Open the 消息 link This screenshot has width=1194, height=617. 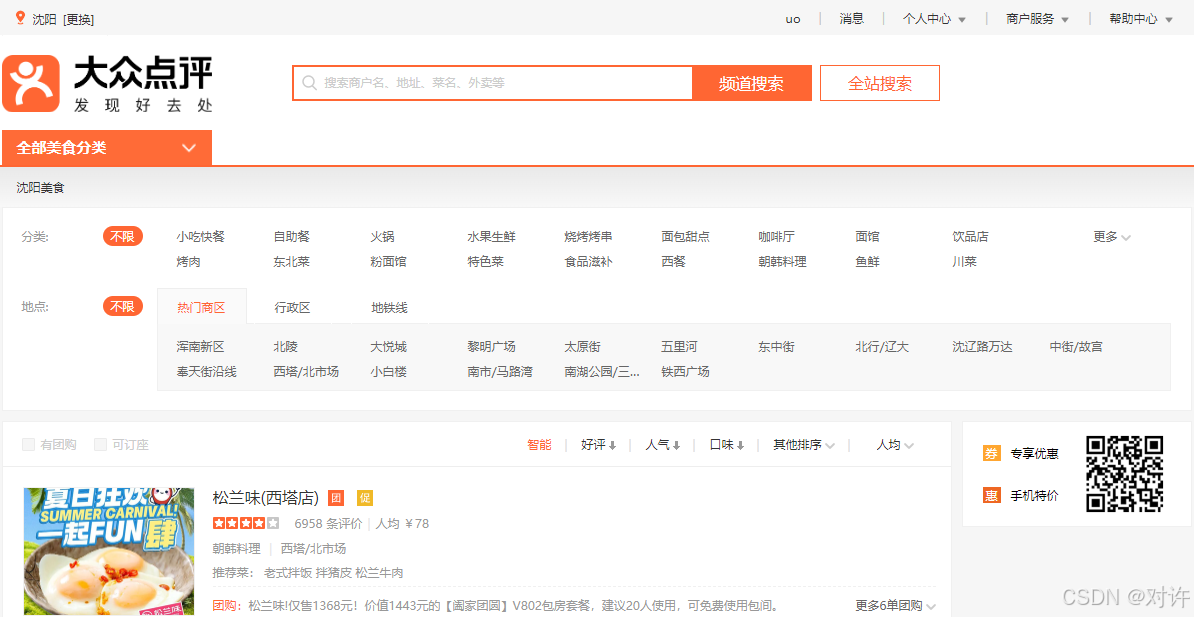pos(851,19)
